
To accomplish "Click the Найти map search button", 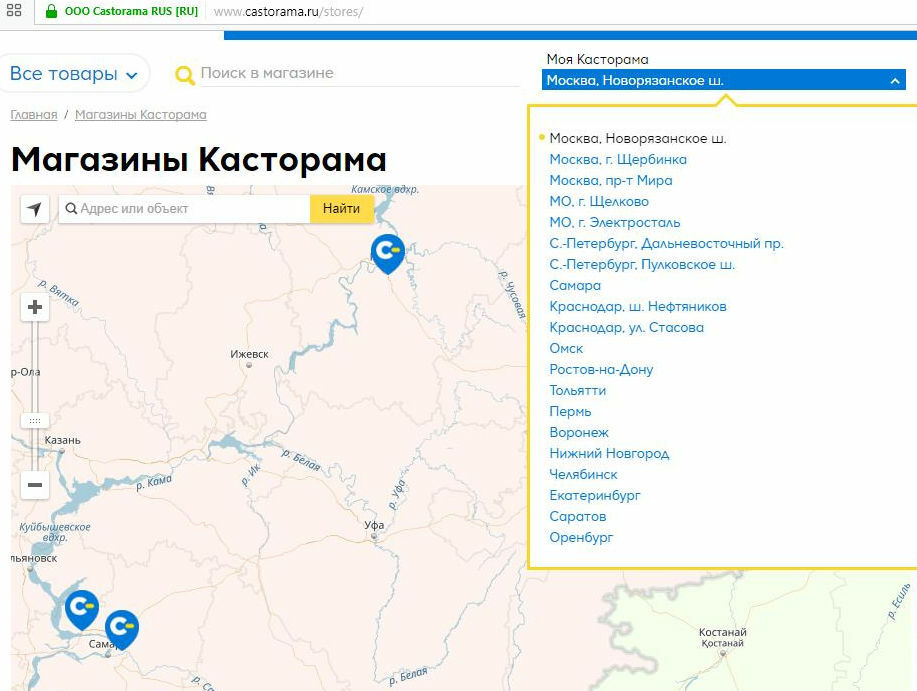I will (342, 209).
